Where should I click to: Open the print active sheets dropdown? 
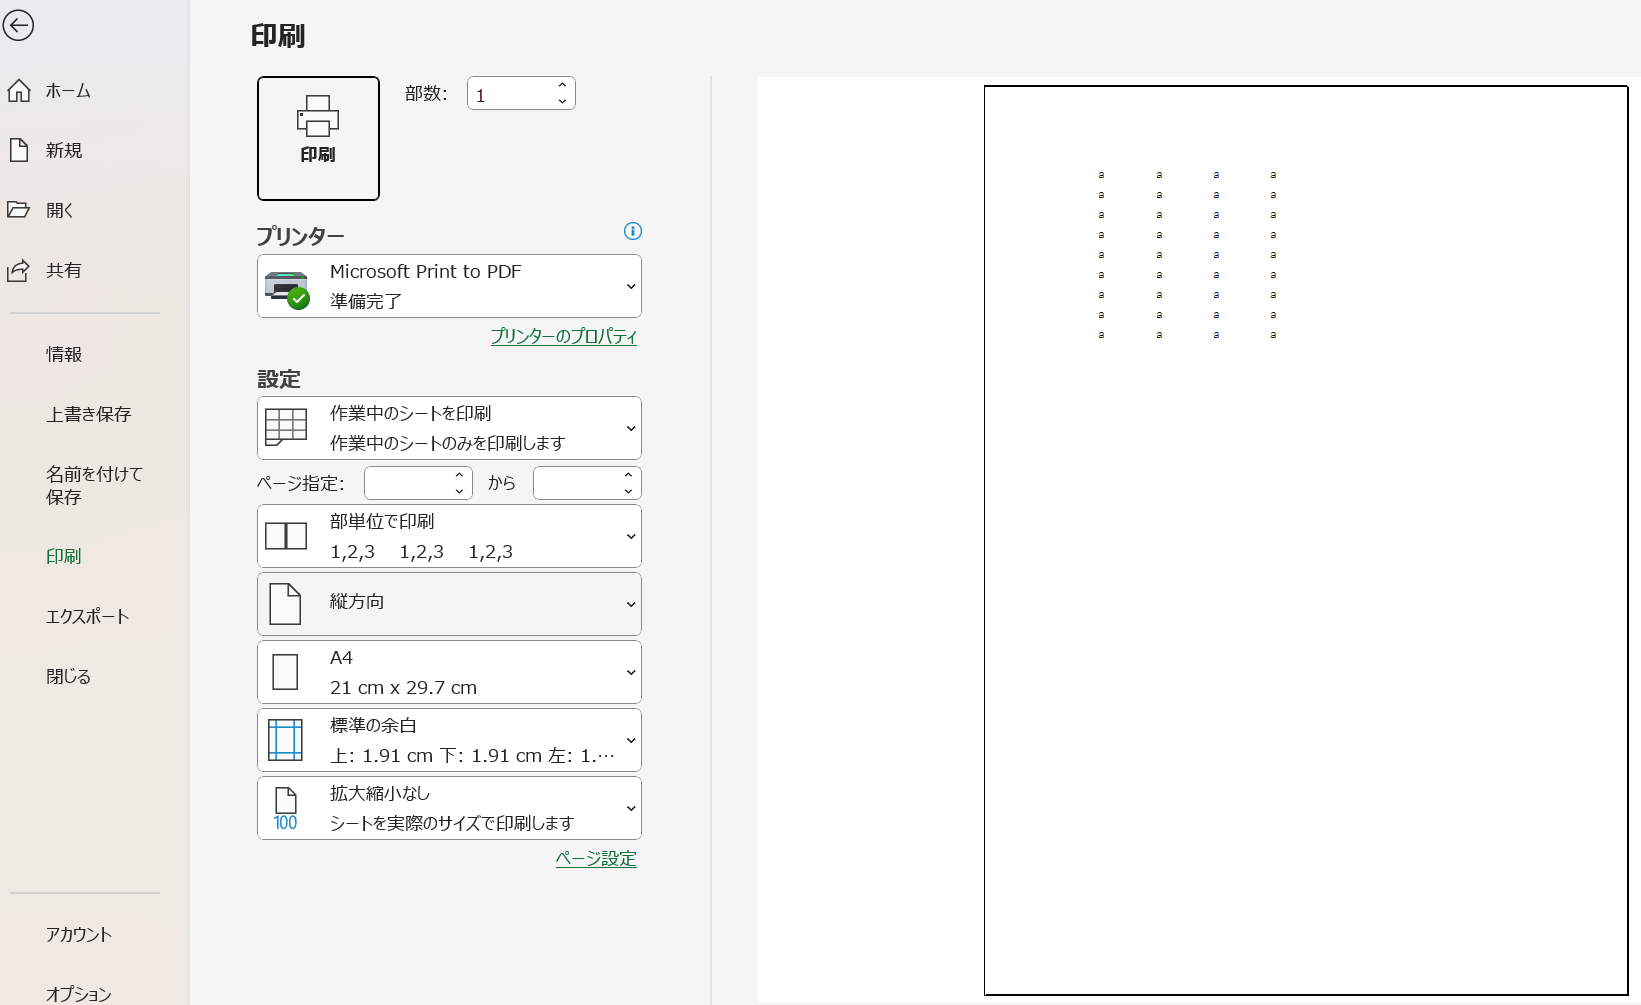[x=449, y=428]
